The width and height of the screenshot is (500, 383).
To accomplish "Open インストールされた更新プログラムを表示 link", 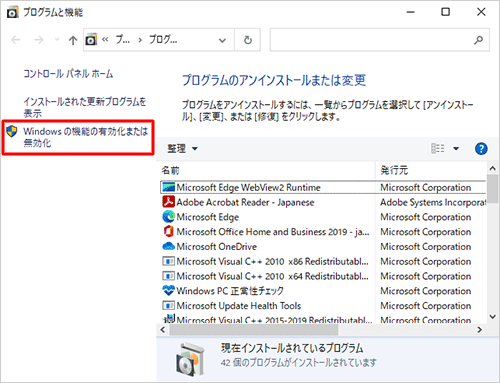I will pos(85,107).
